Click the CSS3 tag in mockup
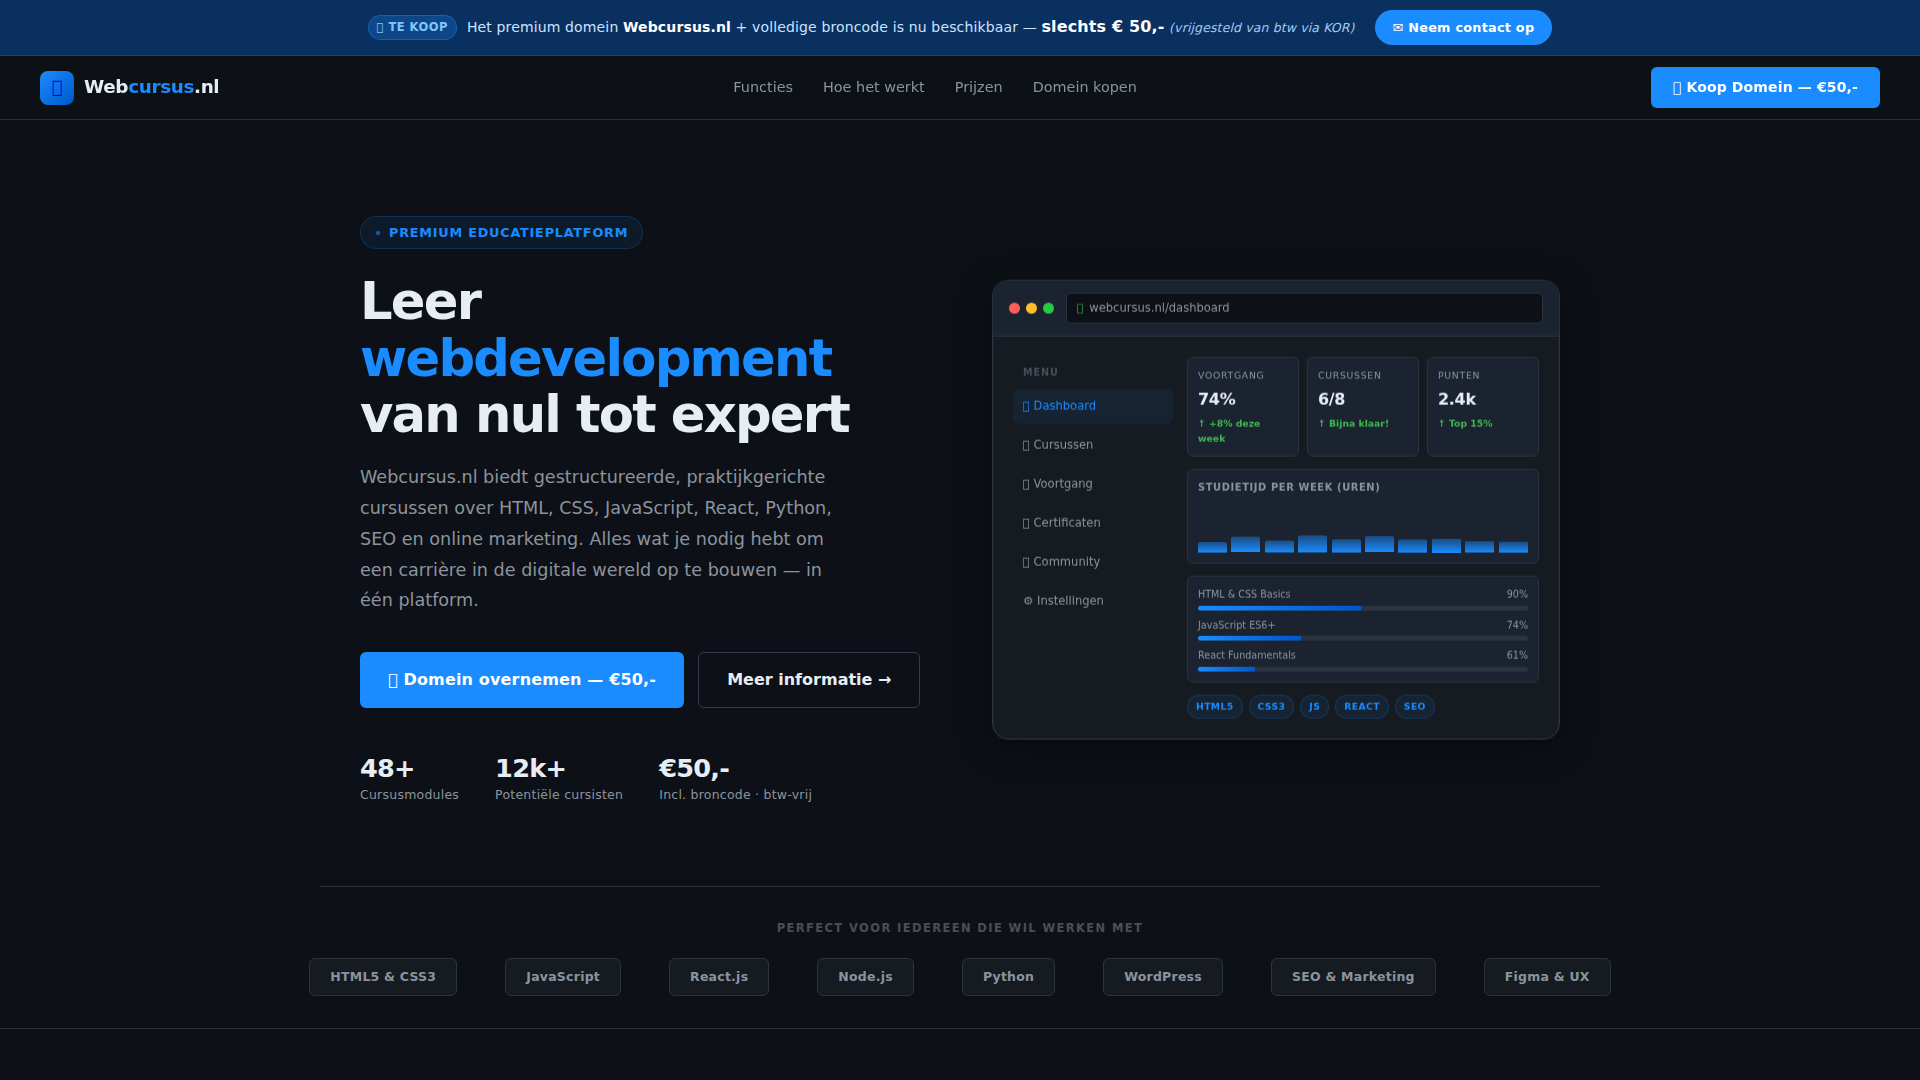 pos(1271,707)
